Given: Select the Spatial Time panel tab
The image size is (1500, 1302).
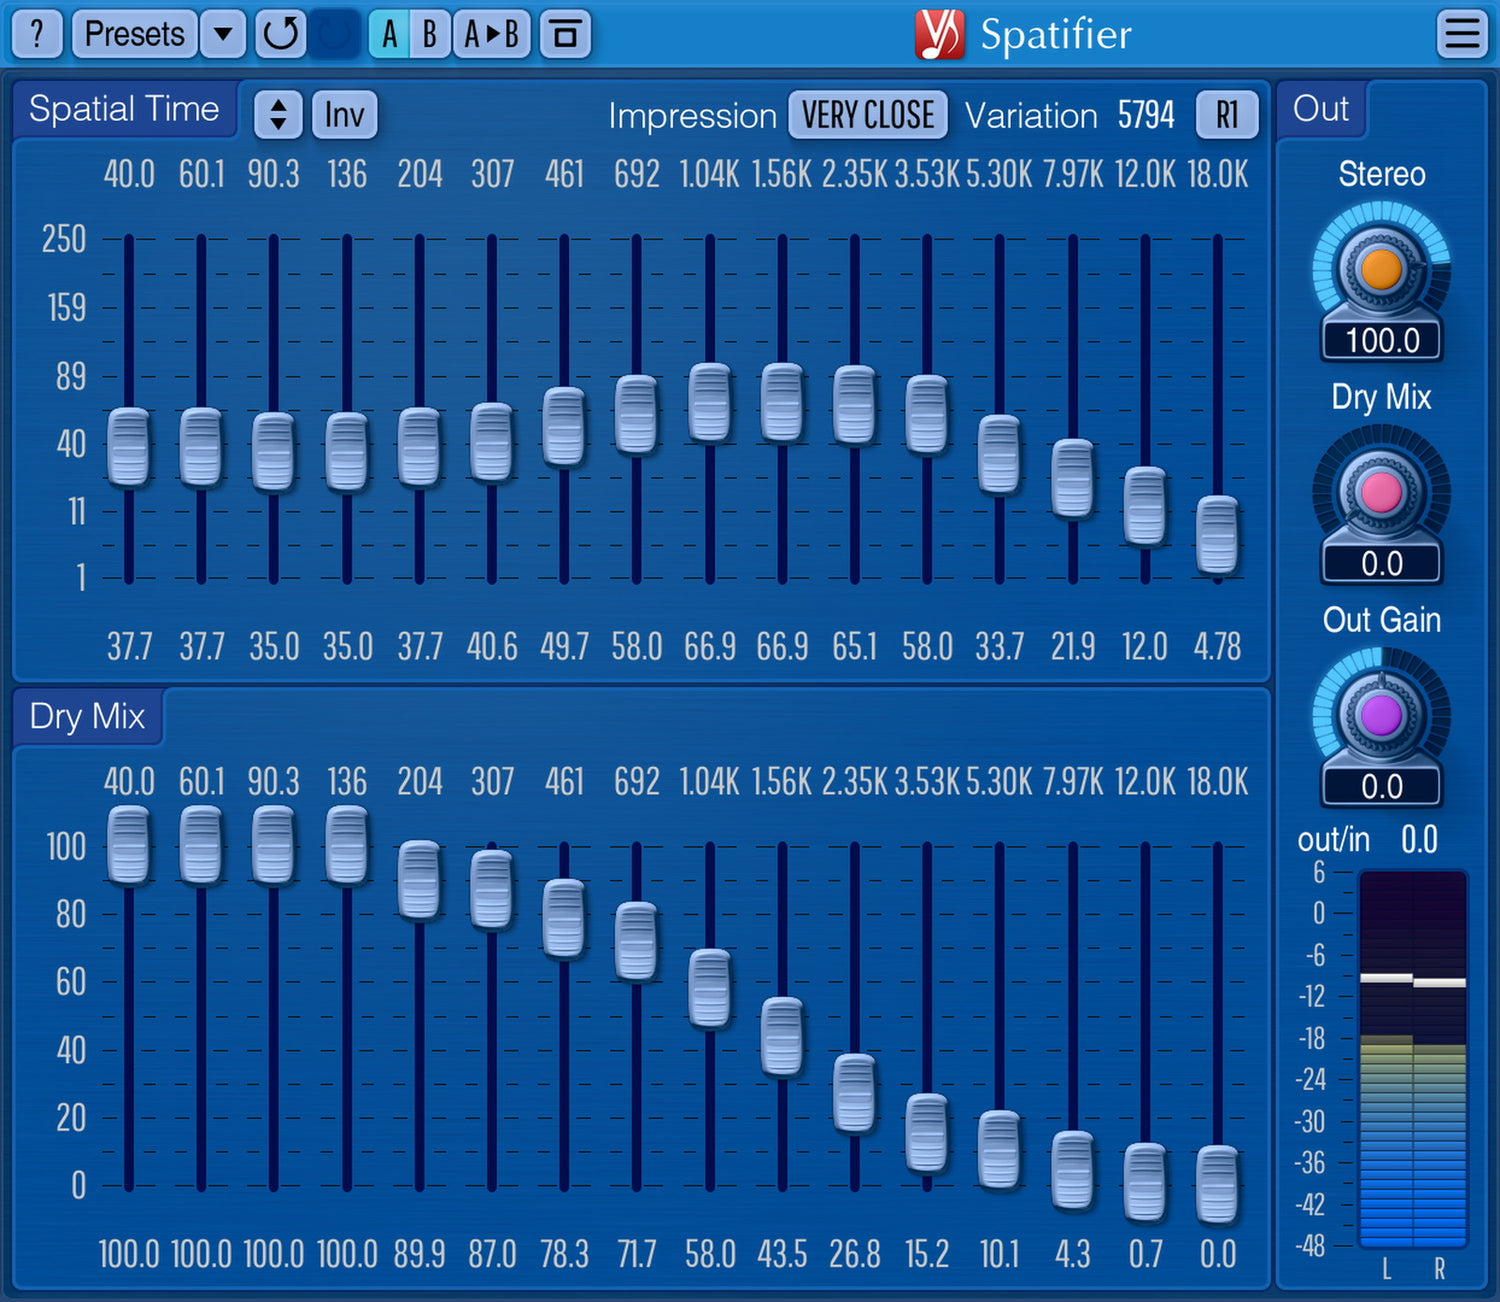Looking at the screenshot, I should (124, 108).
